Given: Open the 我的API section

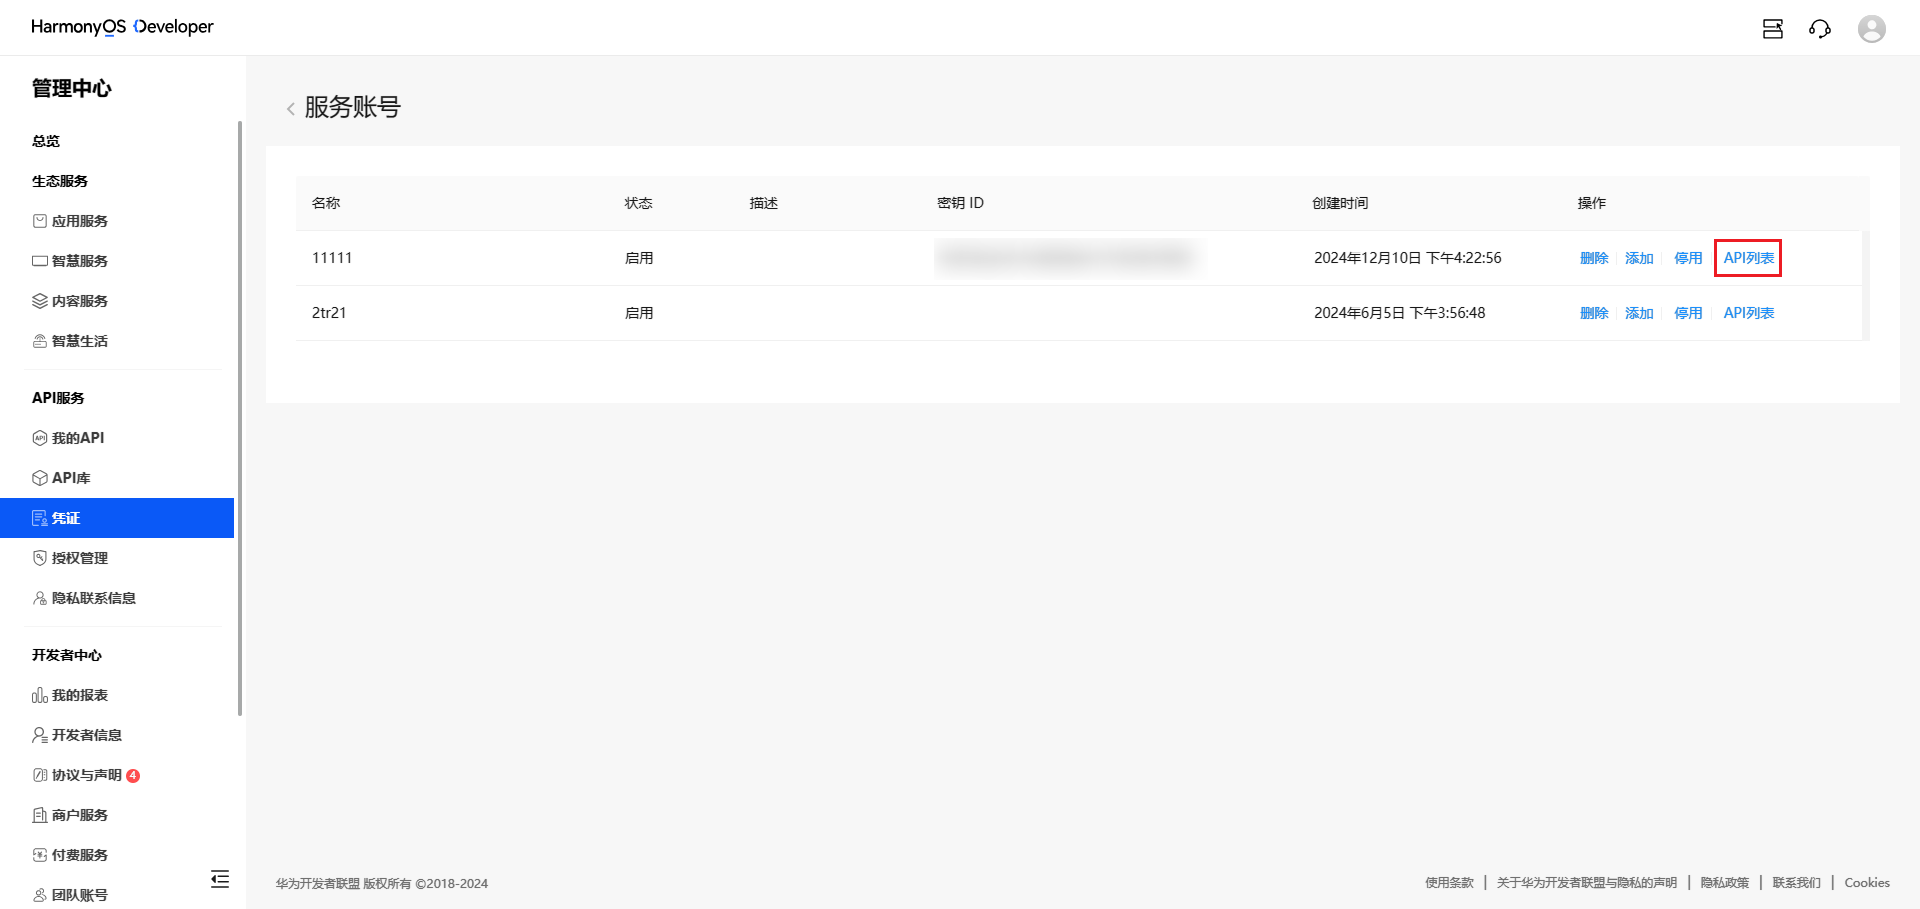Looking at the screenshot, I should [78, 437].
